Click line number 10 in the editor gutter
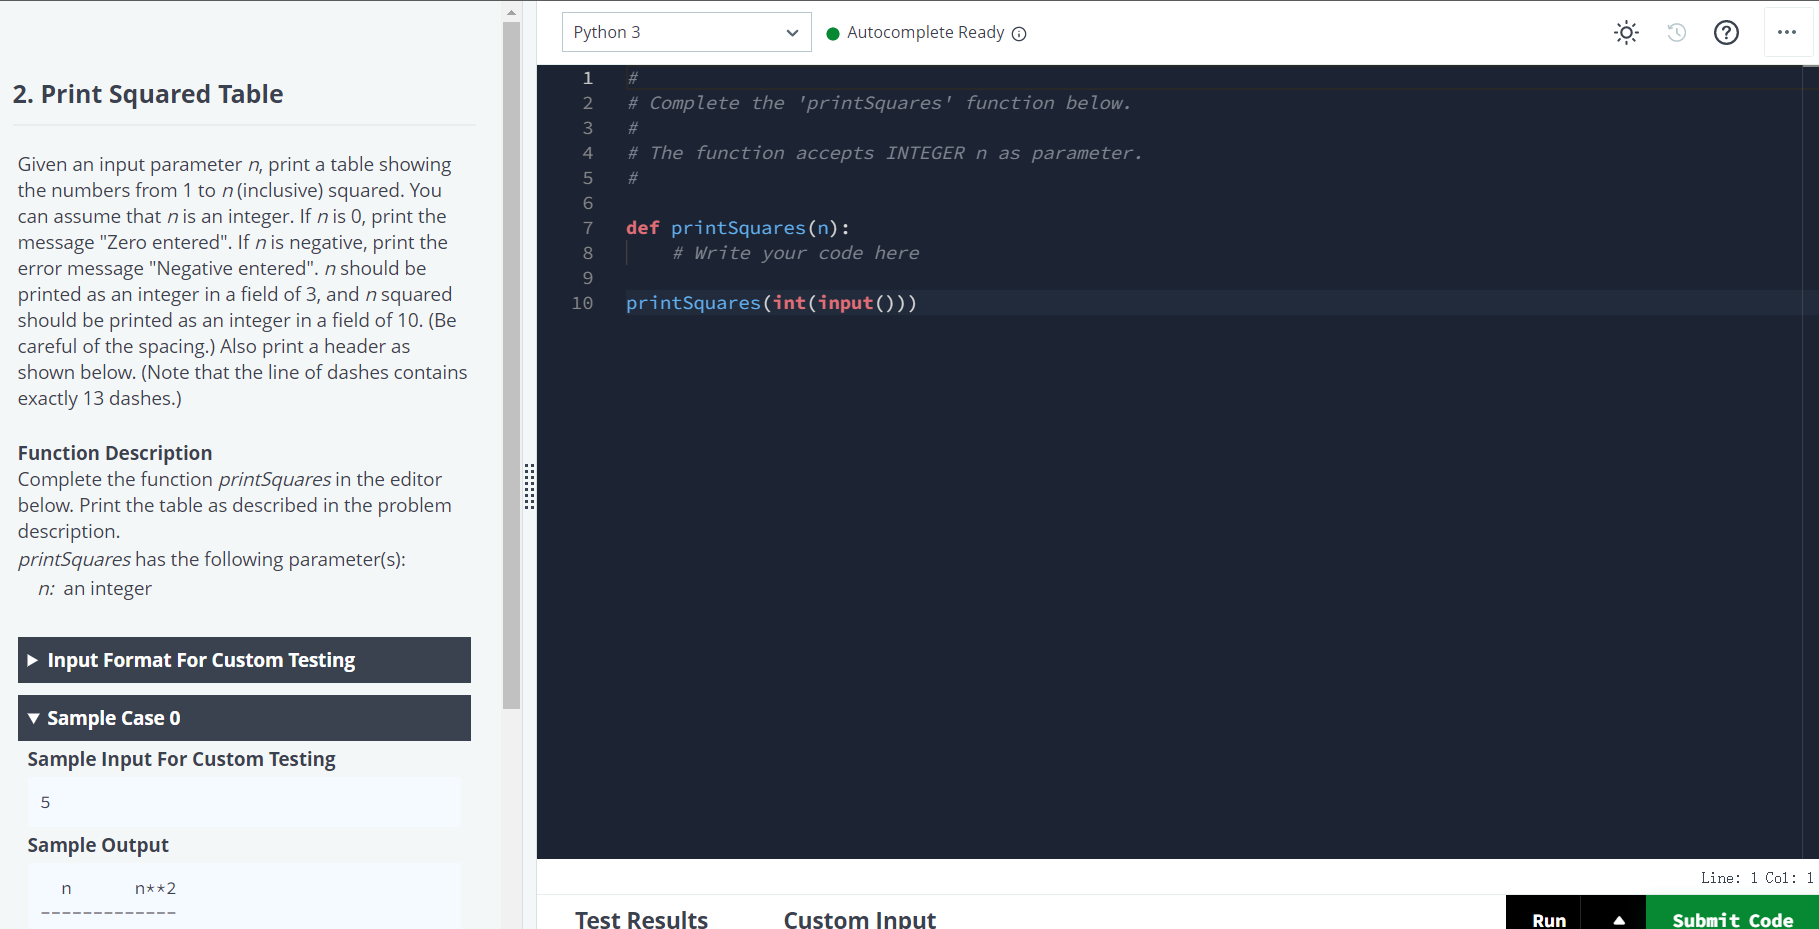 pyautogui.click(x=582, y=302)
